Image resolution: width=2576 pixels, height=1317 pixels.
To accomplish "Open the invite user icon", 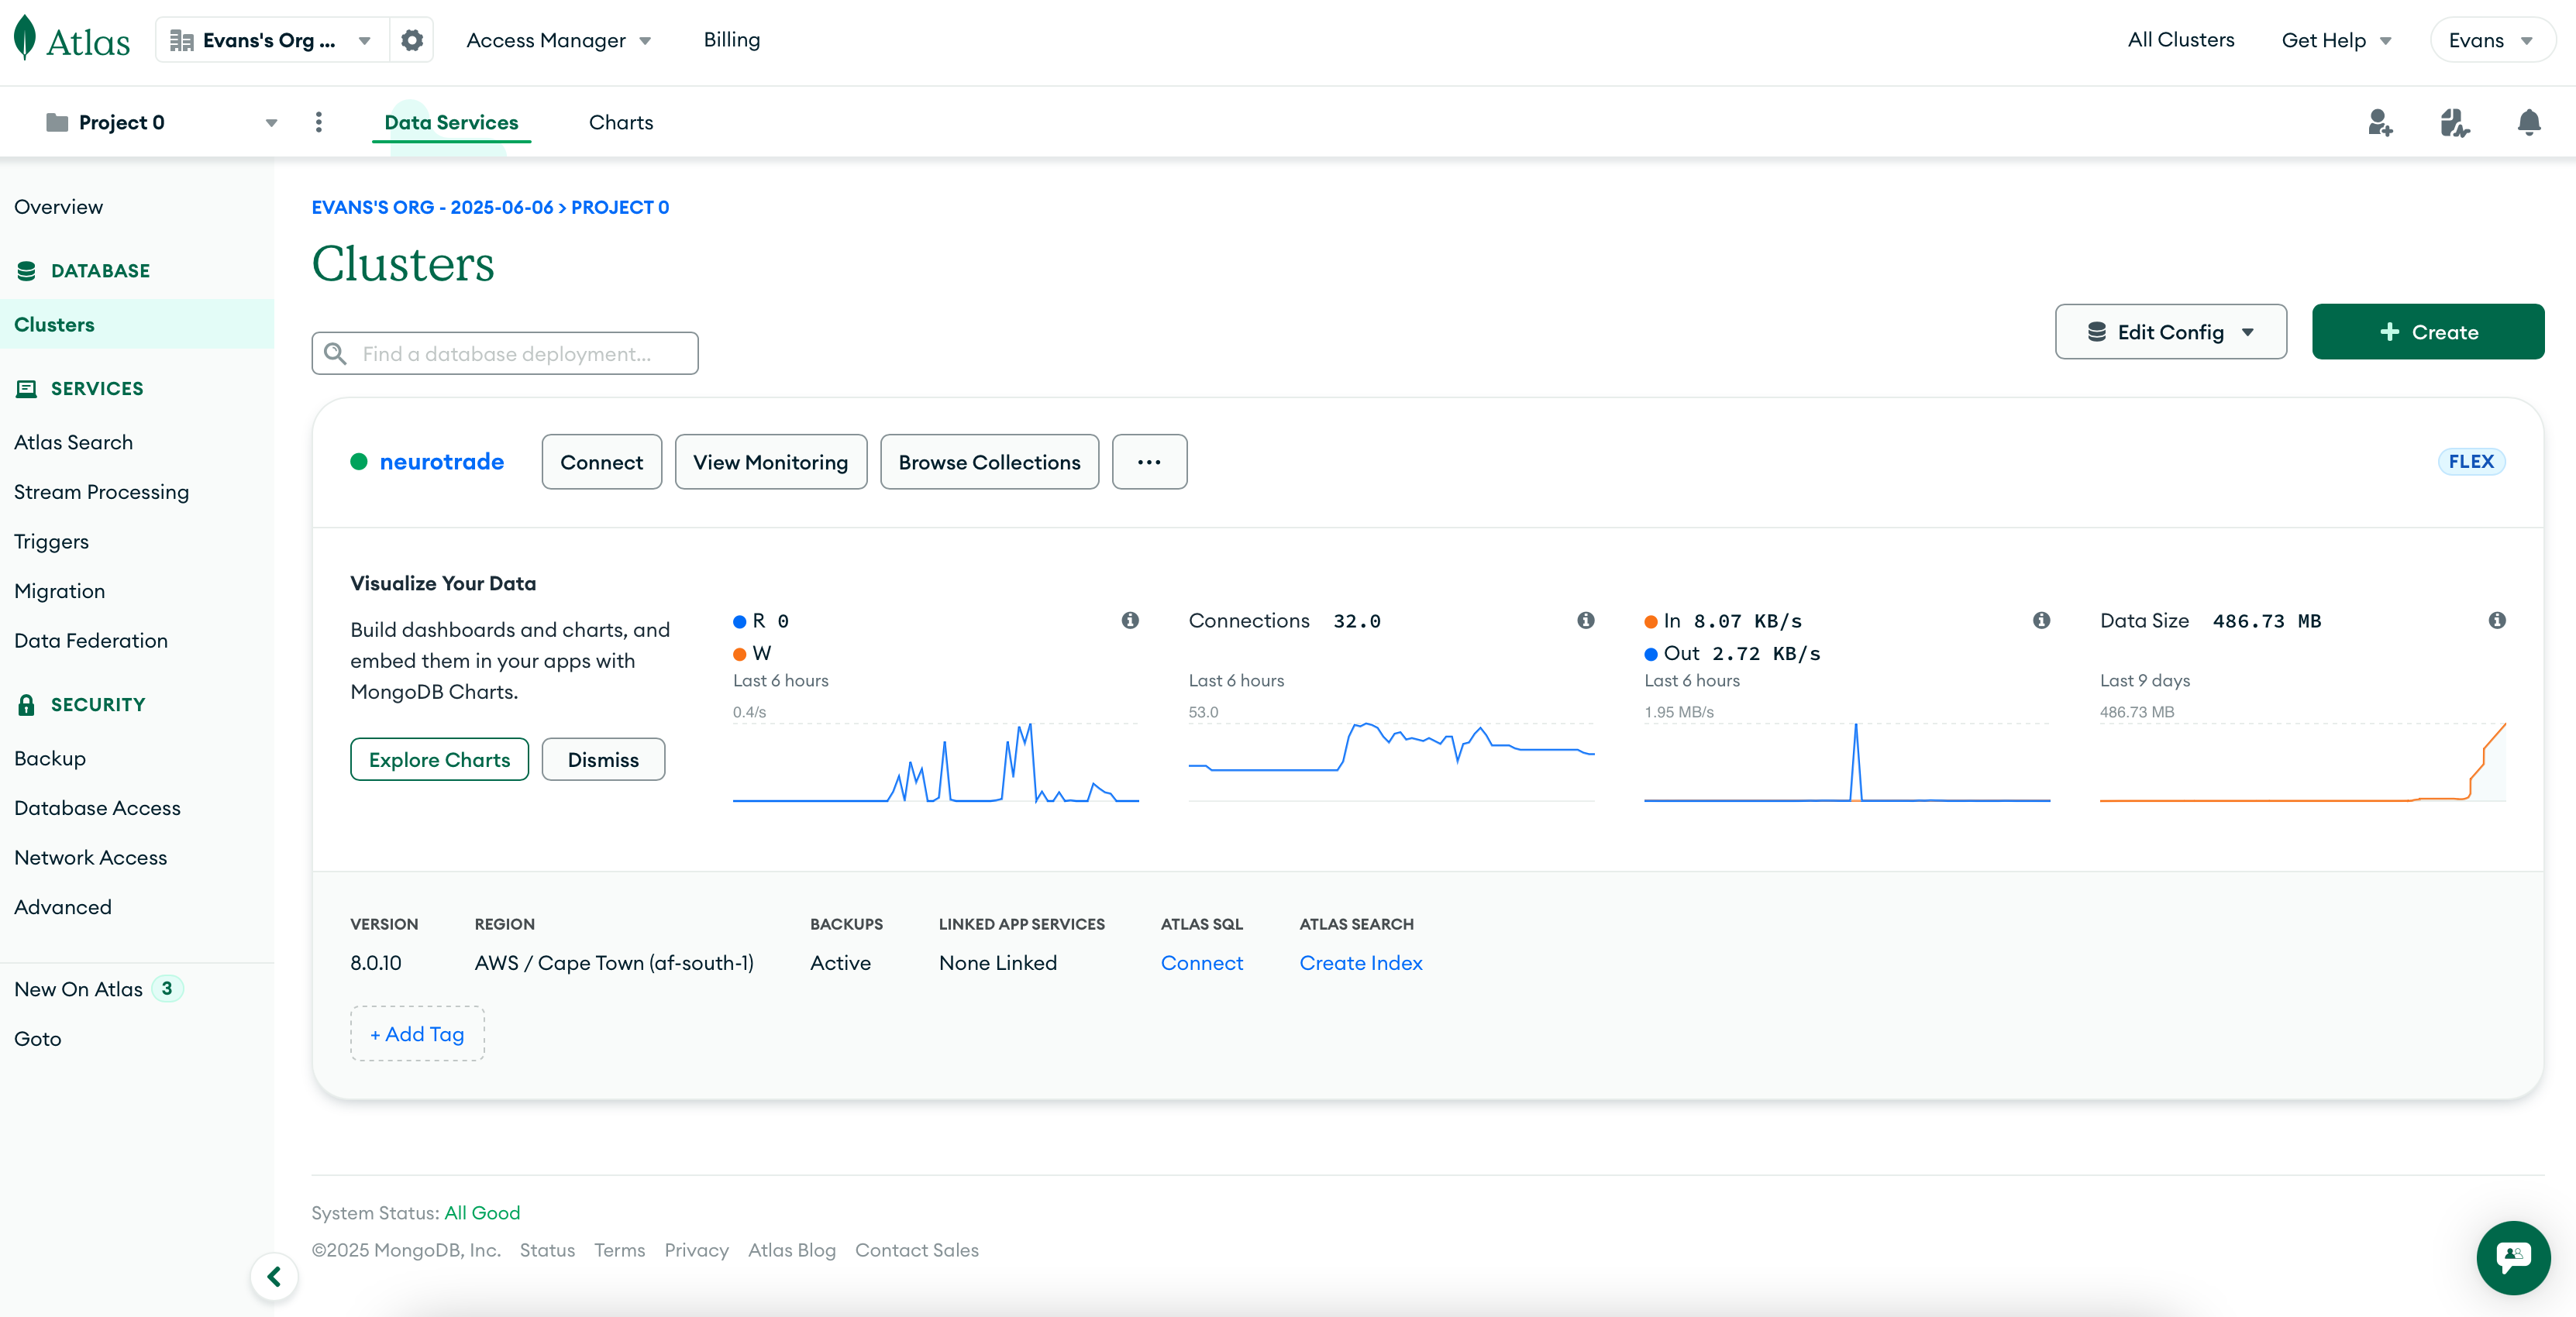I will pos(2380,123).
